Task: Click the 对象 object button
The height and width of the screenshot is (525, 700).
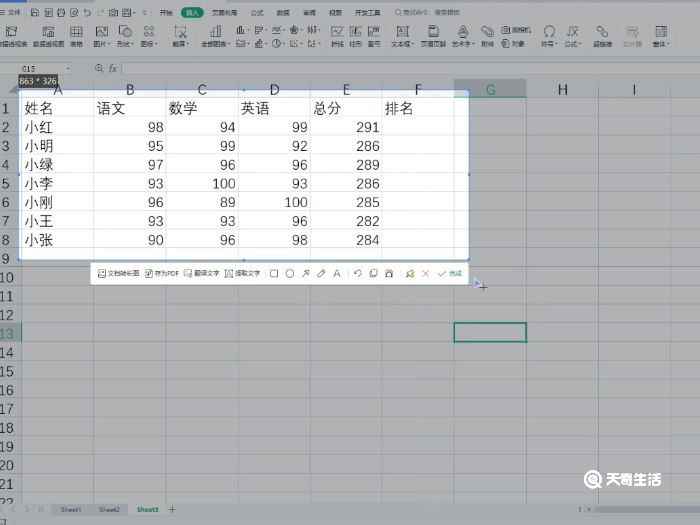Action: [512, 43]
